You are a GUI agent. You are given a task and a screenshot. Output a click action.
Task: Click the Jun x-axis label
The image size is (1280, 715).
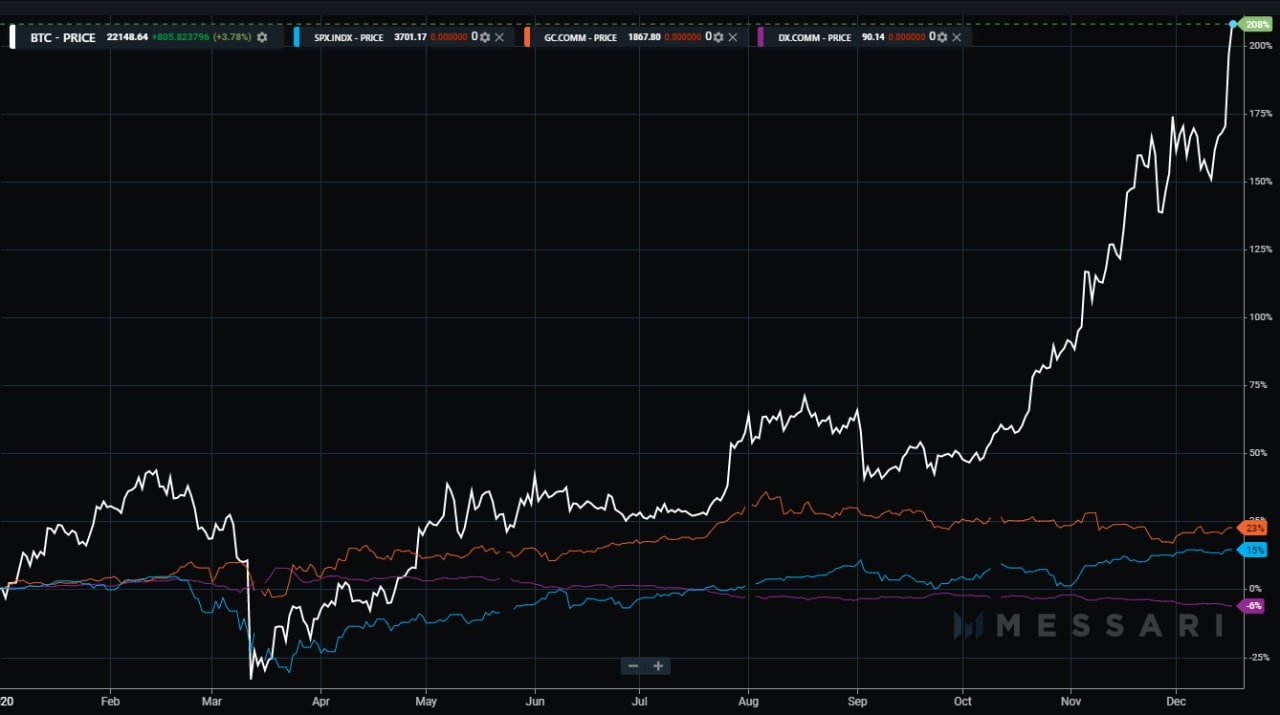(535, 701)
